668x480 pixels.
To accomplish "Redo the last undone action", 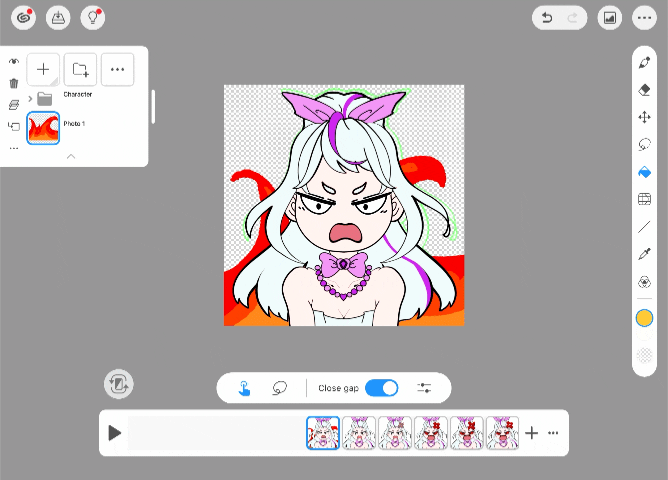I will [x=572, y=18].
